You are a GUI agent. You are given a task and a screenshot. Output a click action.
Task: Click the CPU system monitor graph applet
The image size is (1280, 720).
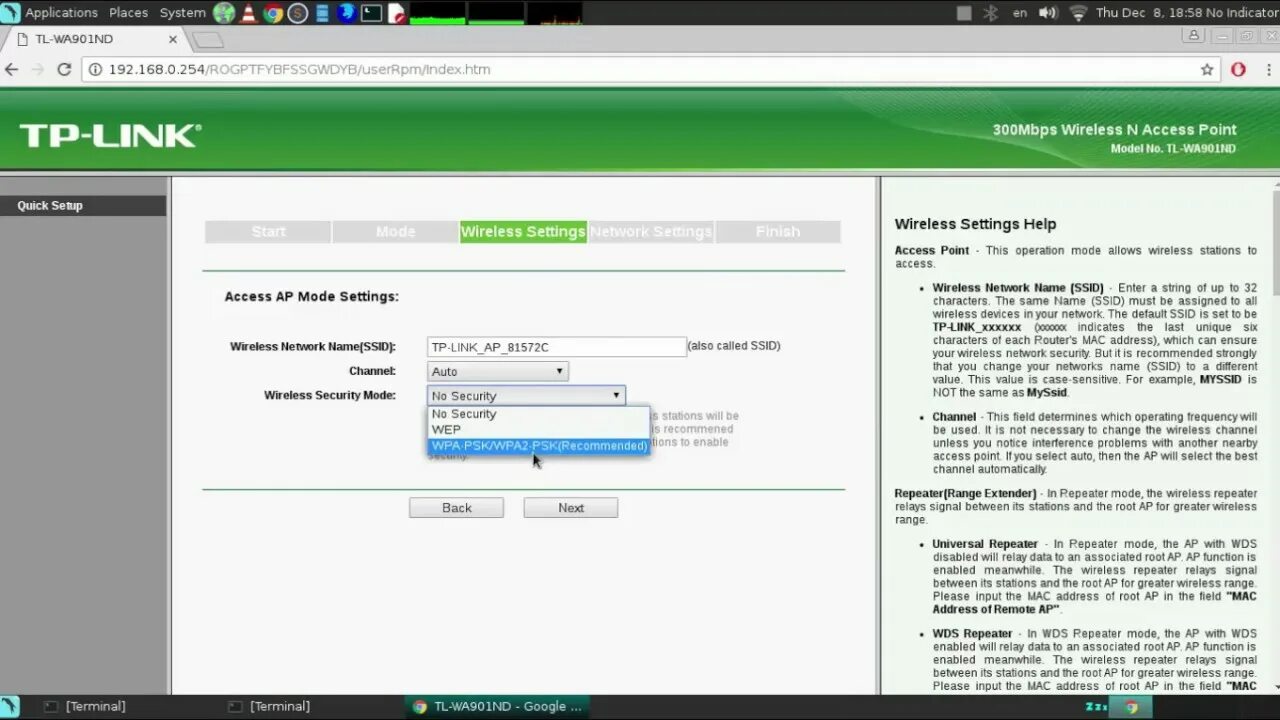[437, 13]
